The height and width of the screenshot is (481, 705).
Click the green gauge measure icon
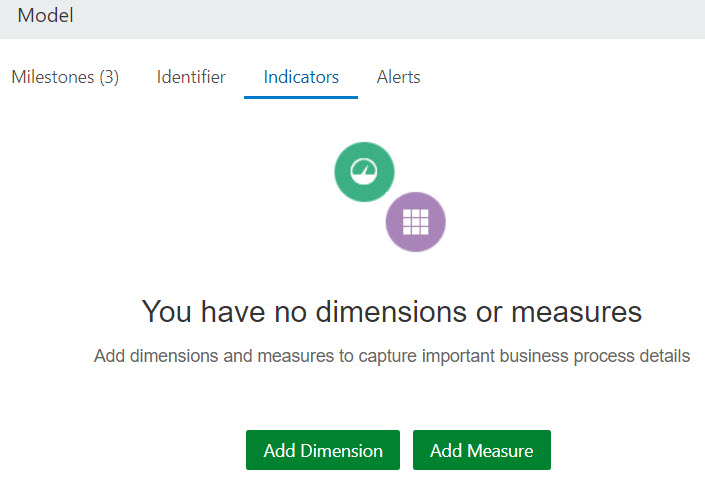click(x=364, y=172)
